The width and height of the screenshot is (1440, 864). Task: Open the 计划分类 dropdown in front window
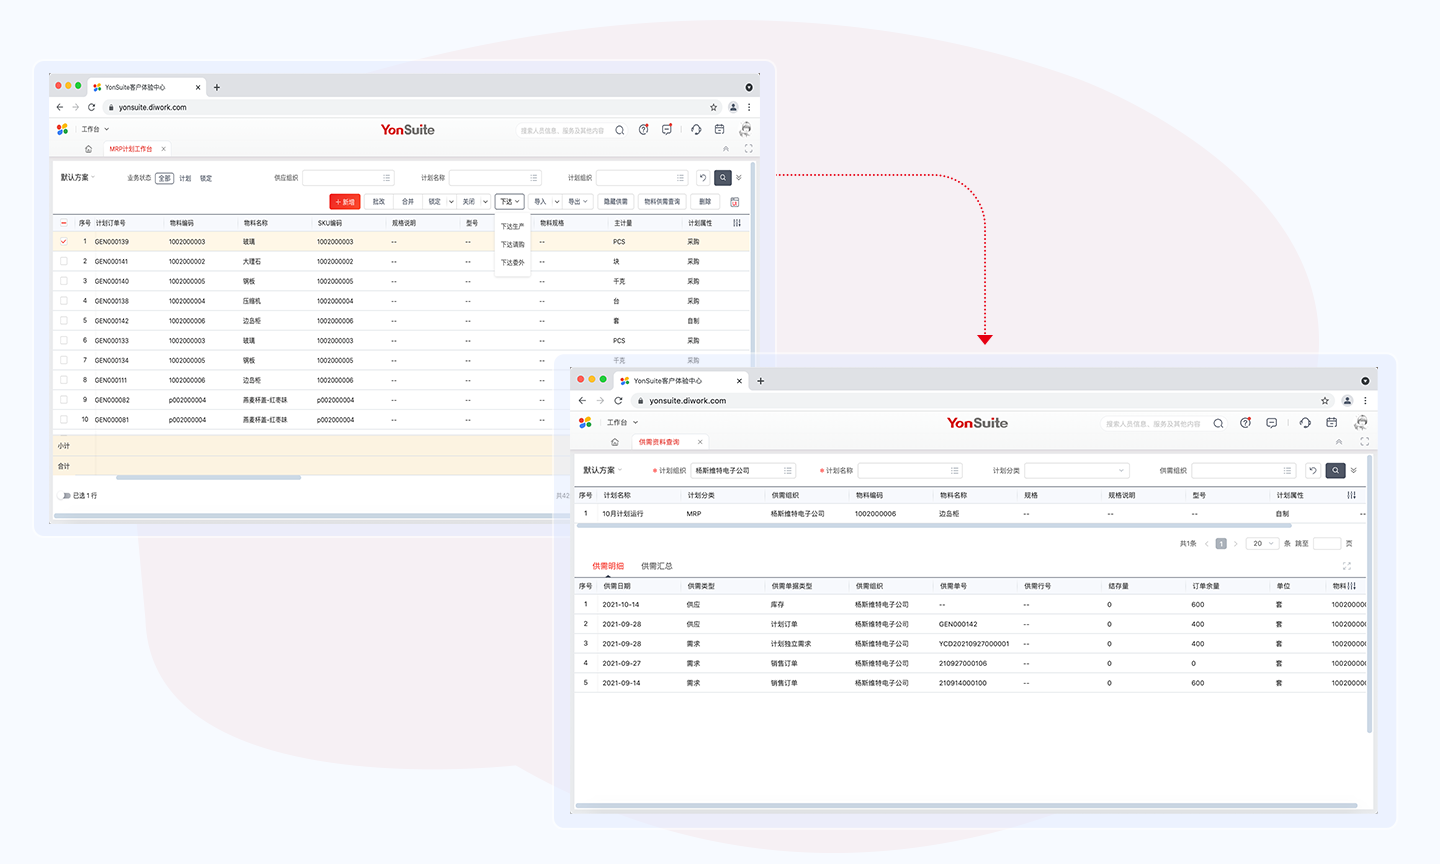(x=1076, y=470)
